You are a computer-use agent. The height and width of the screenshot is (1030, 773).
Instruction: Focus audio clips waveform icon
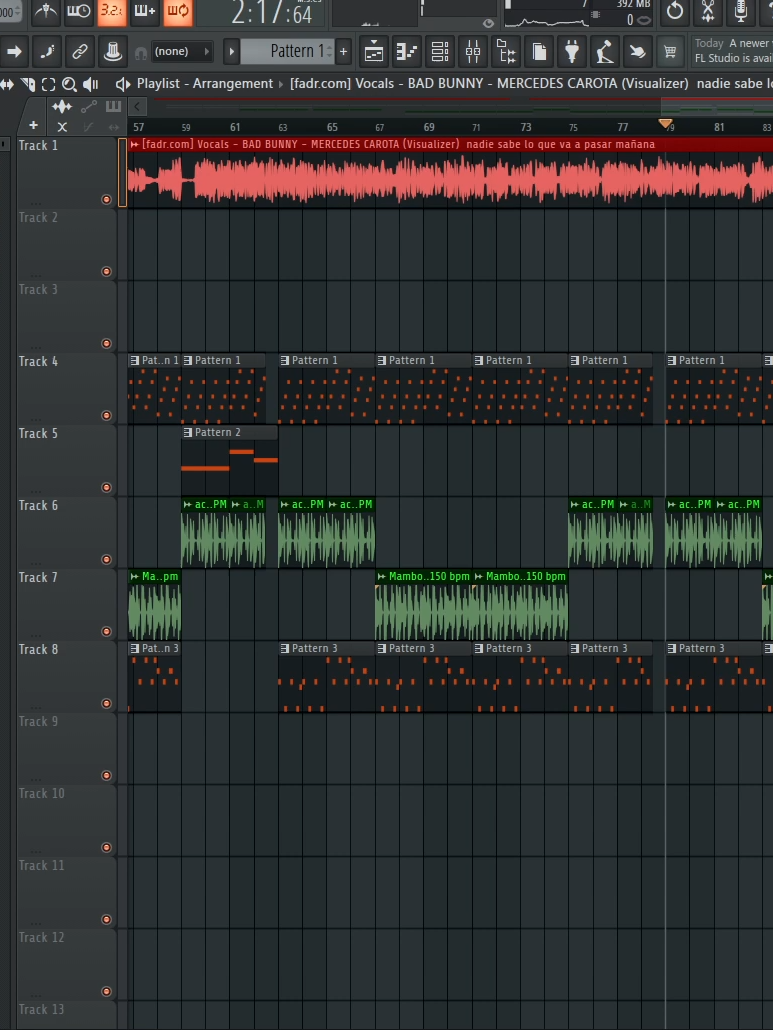[x=62, y=106]
